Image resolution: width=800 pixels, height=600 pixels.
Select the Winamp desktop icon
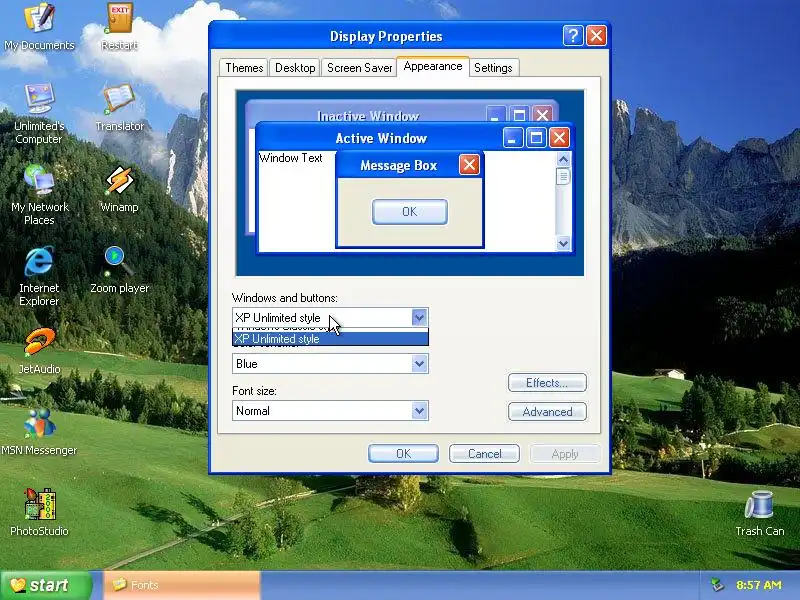[119, 189]
